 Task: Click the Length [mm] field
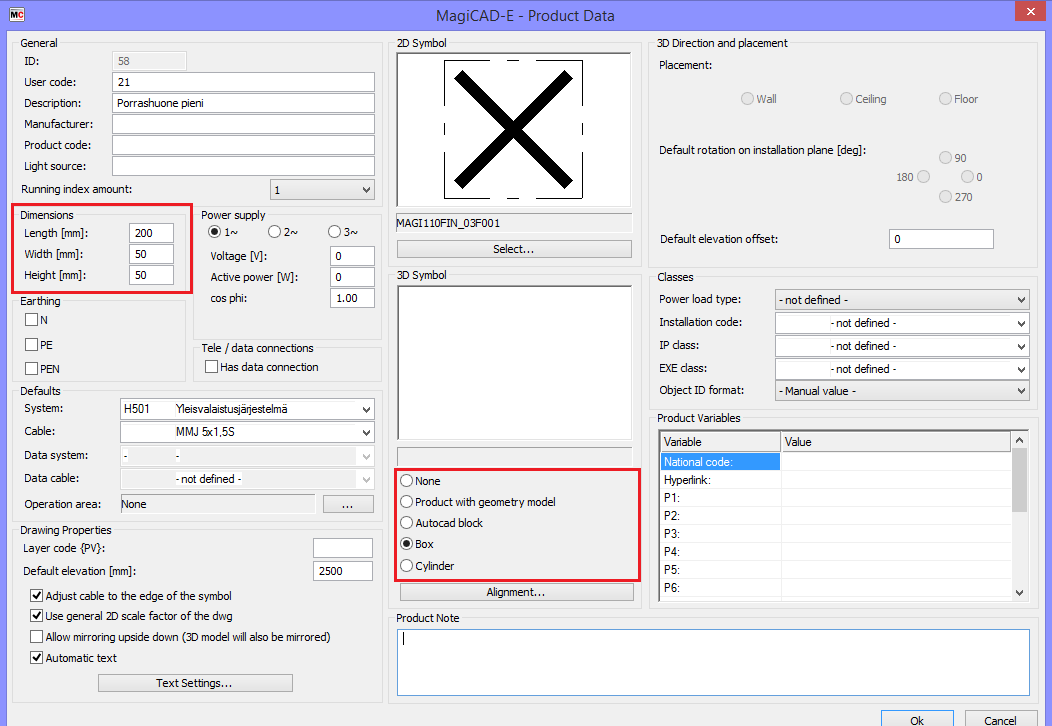pyautogui.click(x=152, y=233)
